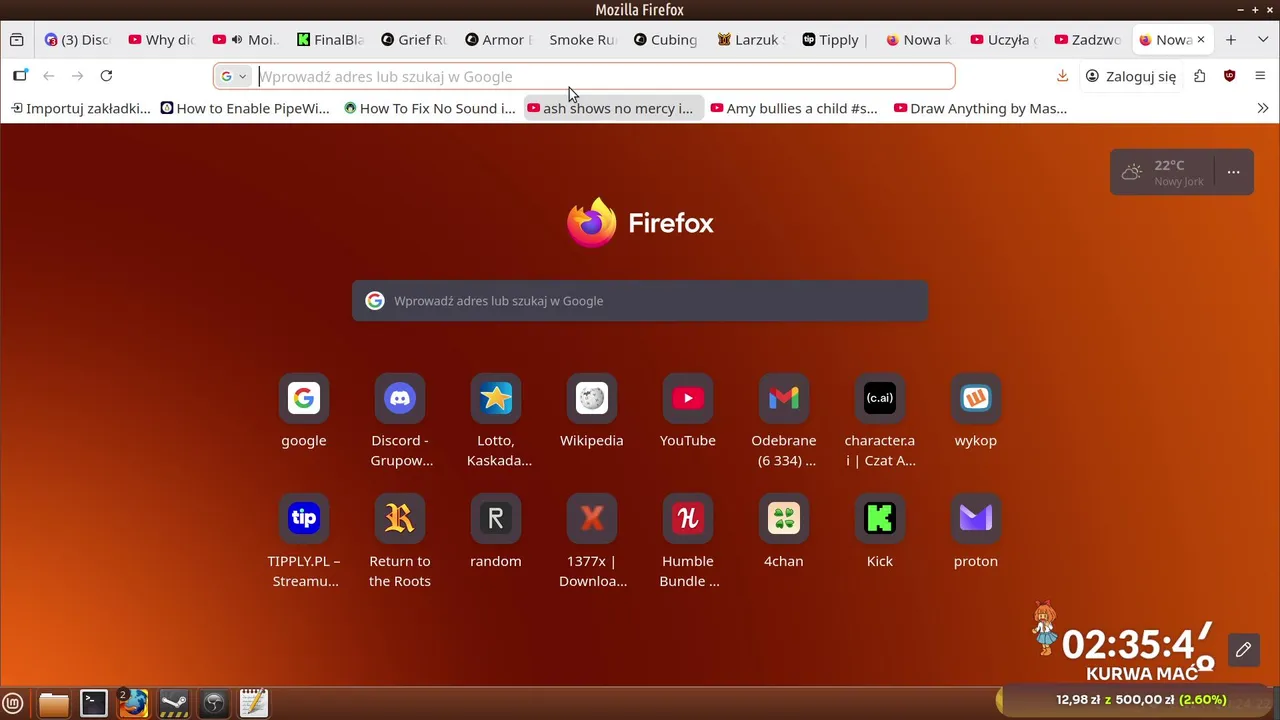Switch to the Smoke Ru tab
Viewport: 1280px width, 720px height.
(x=582, y=40)
